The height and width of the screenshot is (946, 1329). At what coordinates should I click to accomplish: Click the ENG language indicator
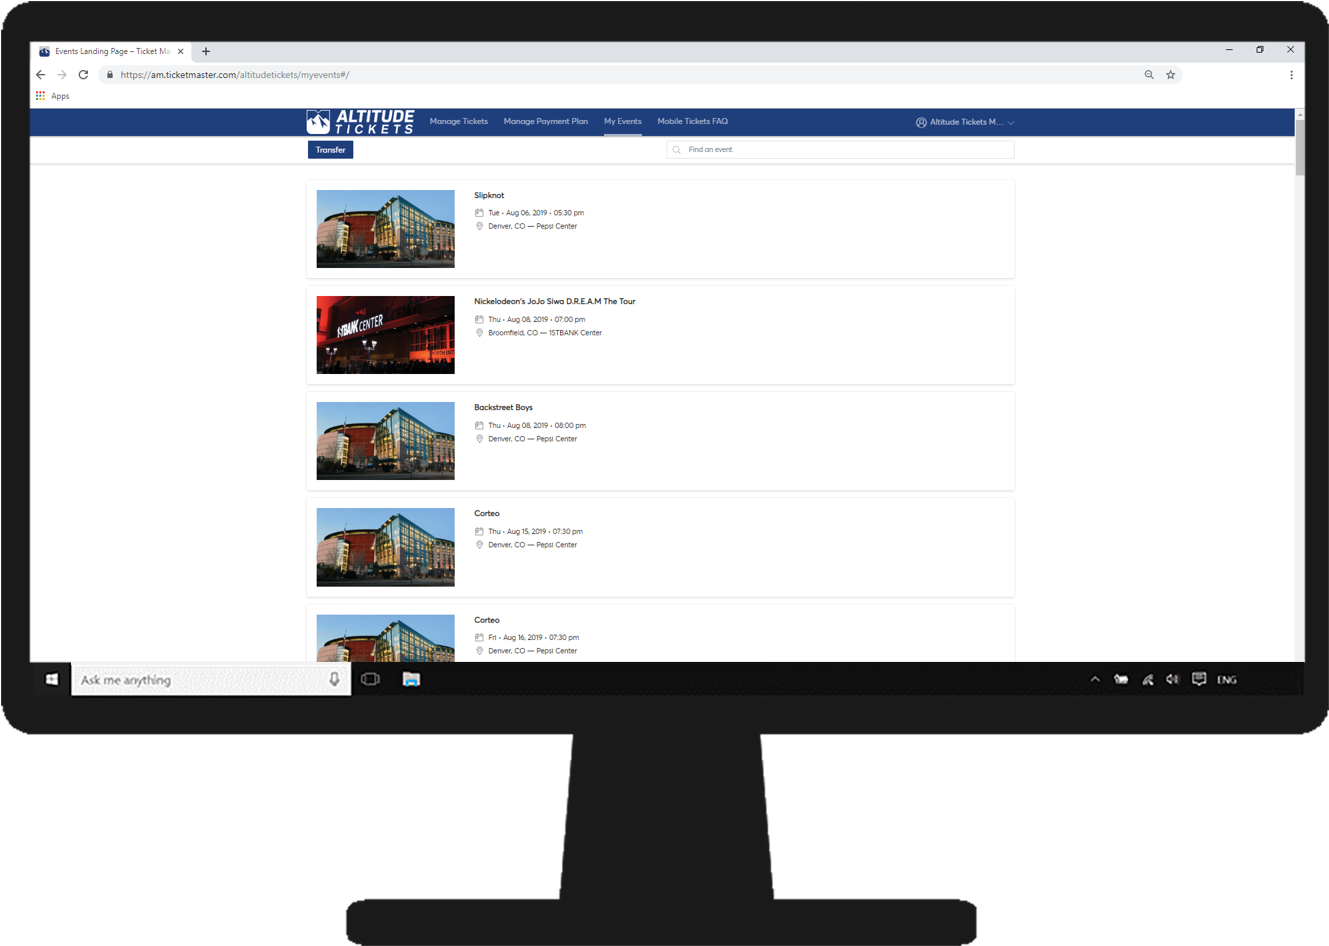pyautogui.click(x=1227, y=680)
